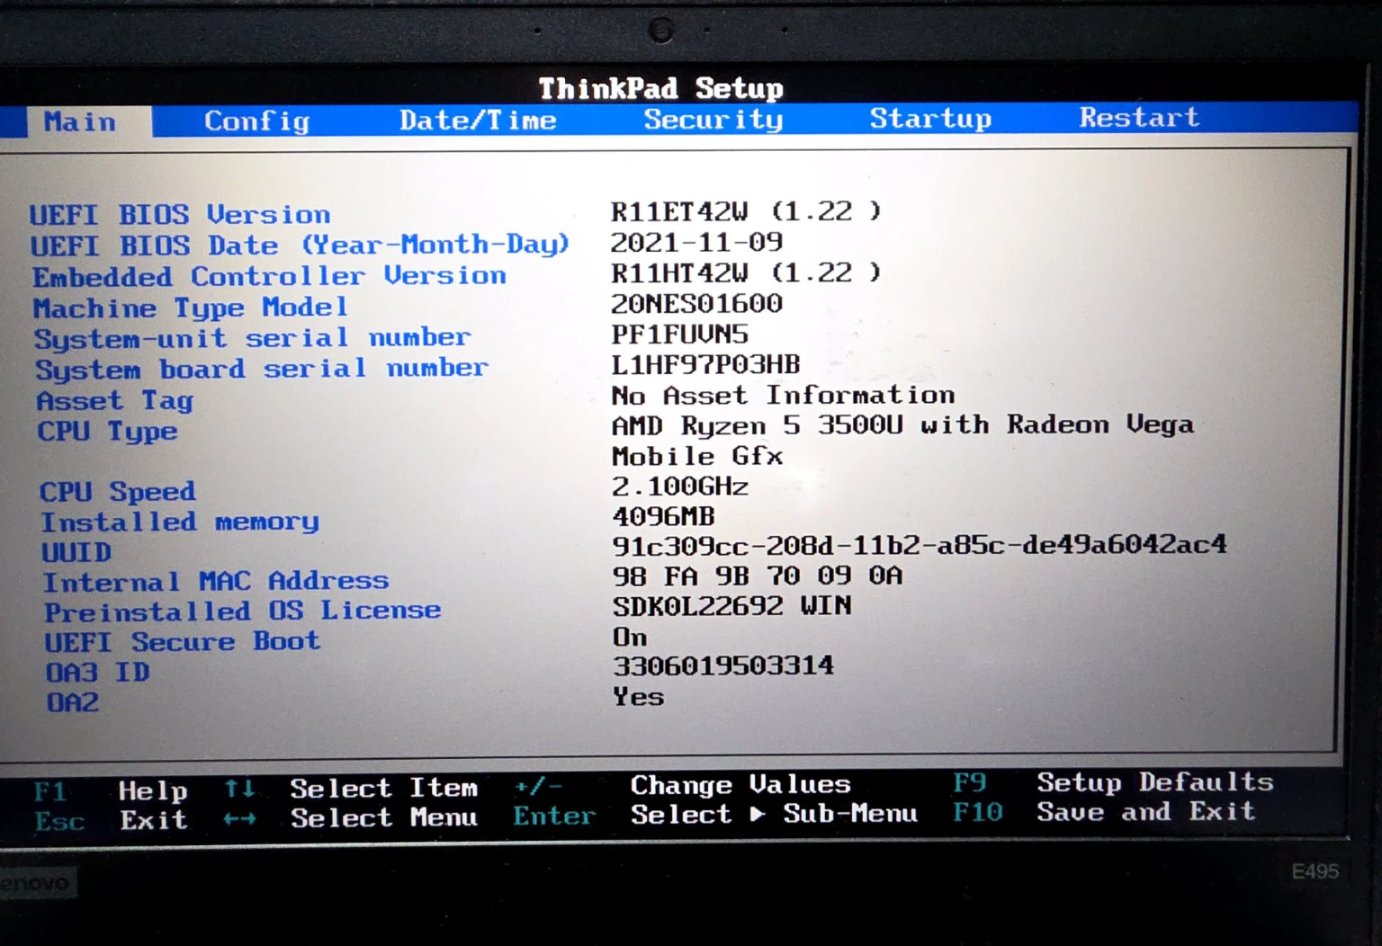Click the Enter key hint
The width and height of the screenshot is (1382, 946).
[554, 816]
